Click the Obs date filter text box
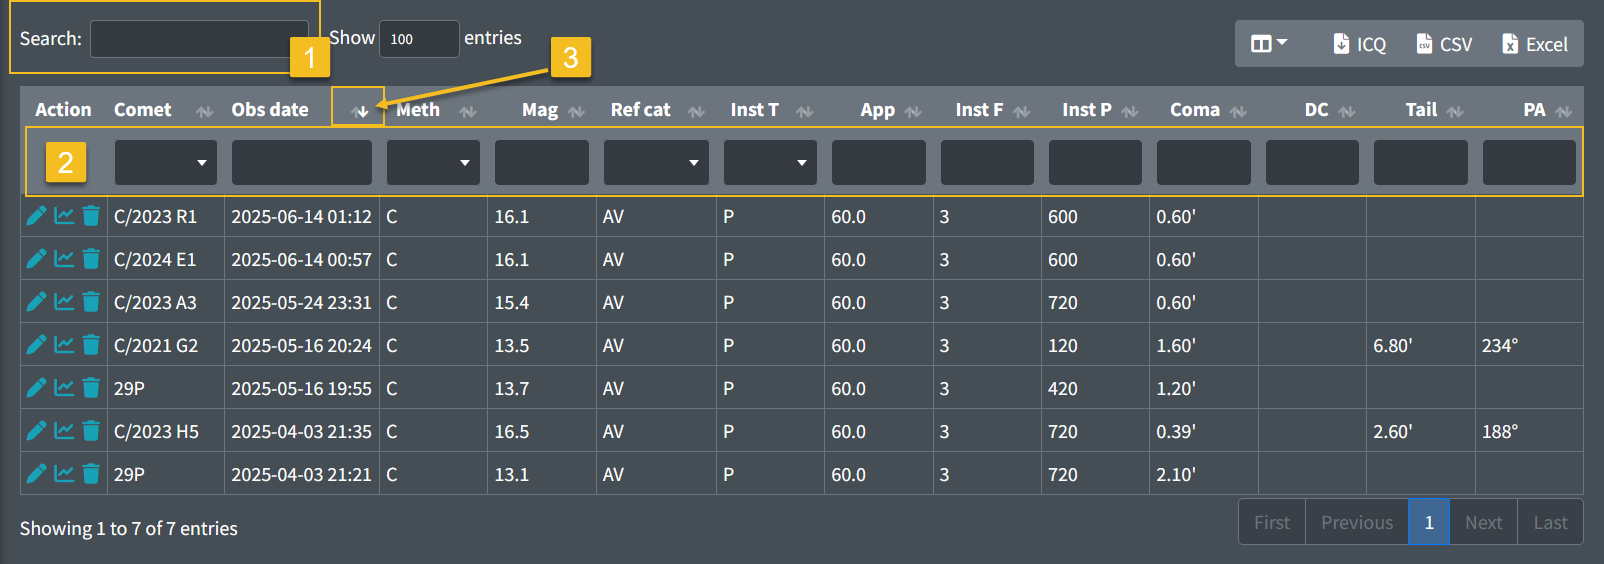The height and width of the screenshot is (564, 1604). click(x=302, y=162)
